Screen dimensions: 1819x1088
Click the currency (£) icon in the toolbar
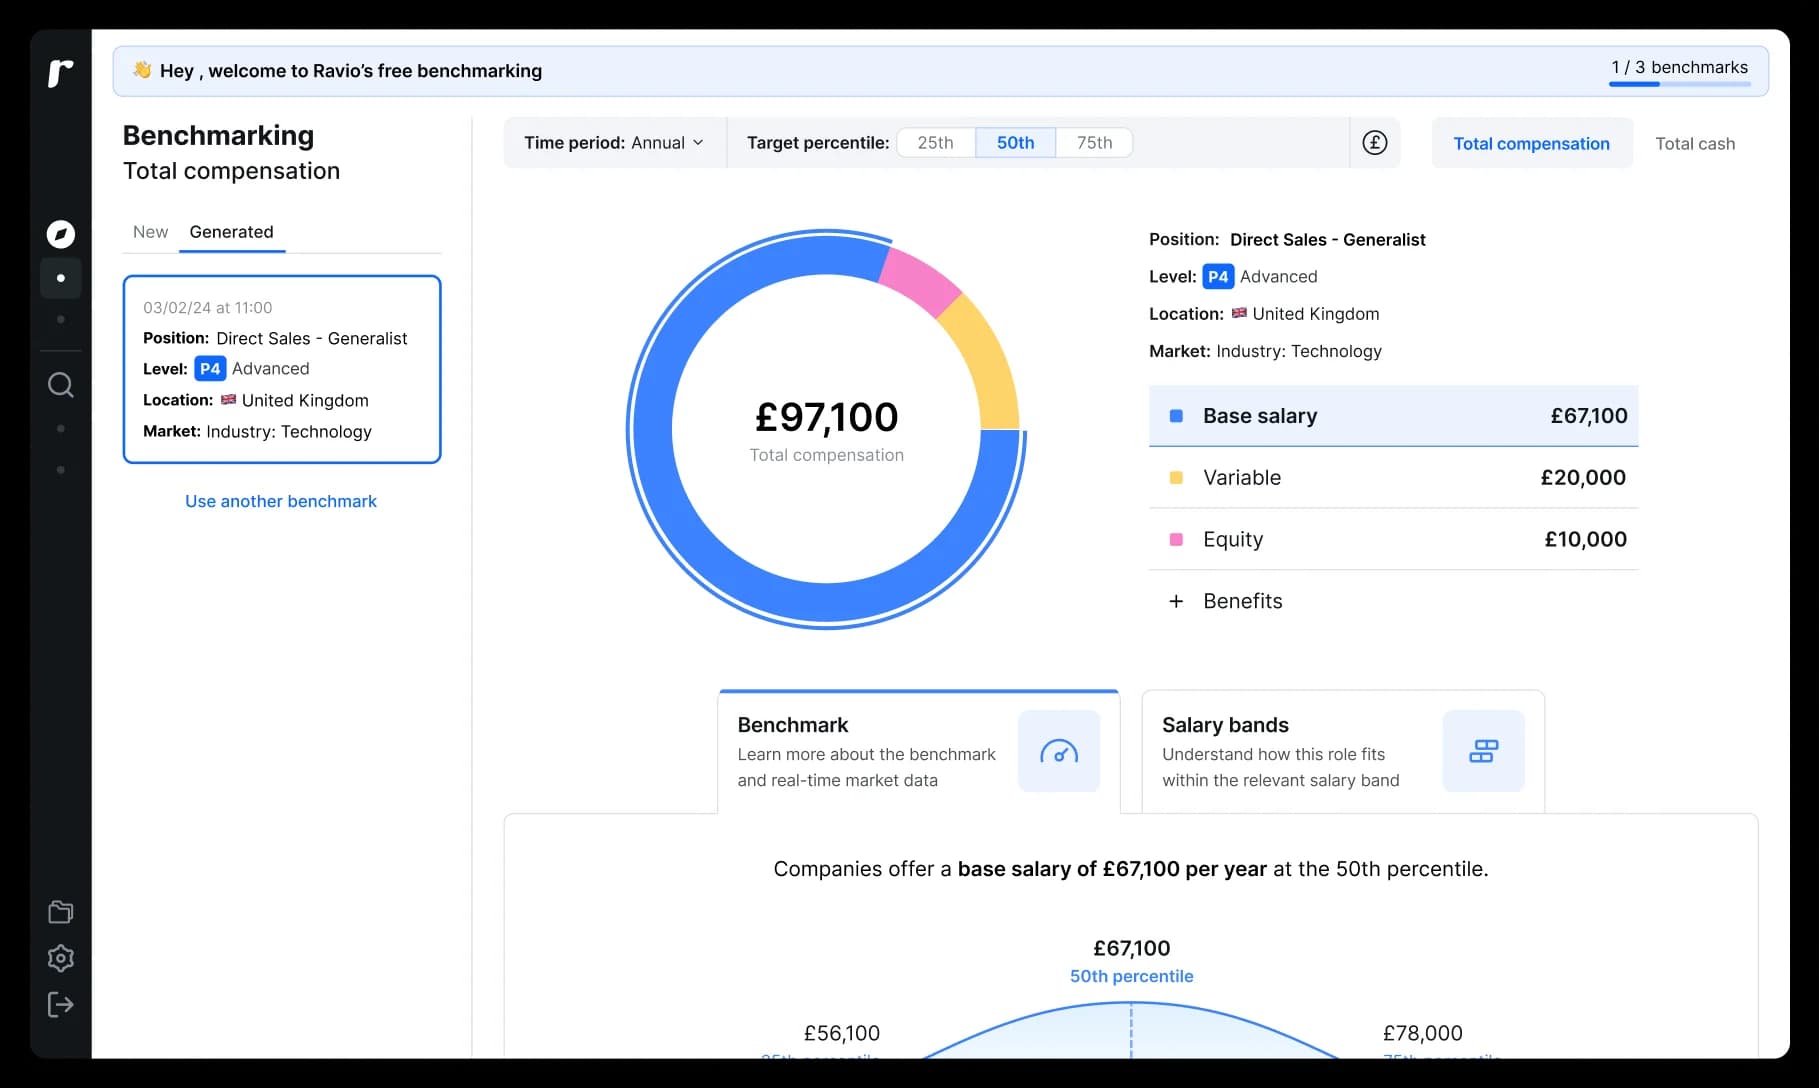pos(1375,142)
